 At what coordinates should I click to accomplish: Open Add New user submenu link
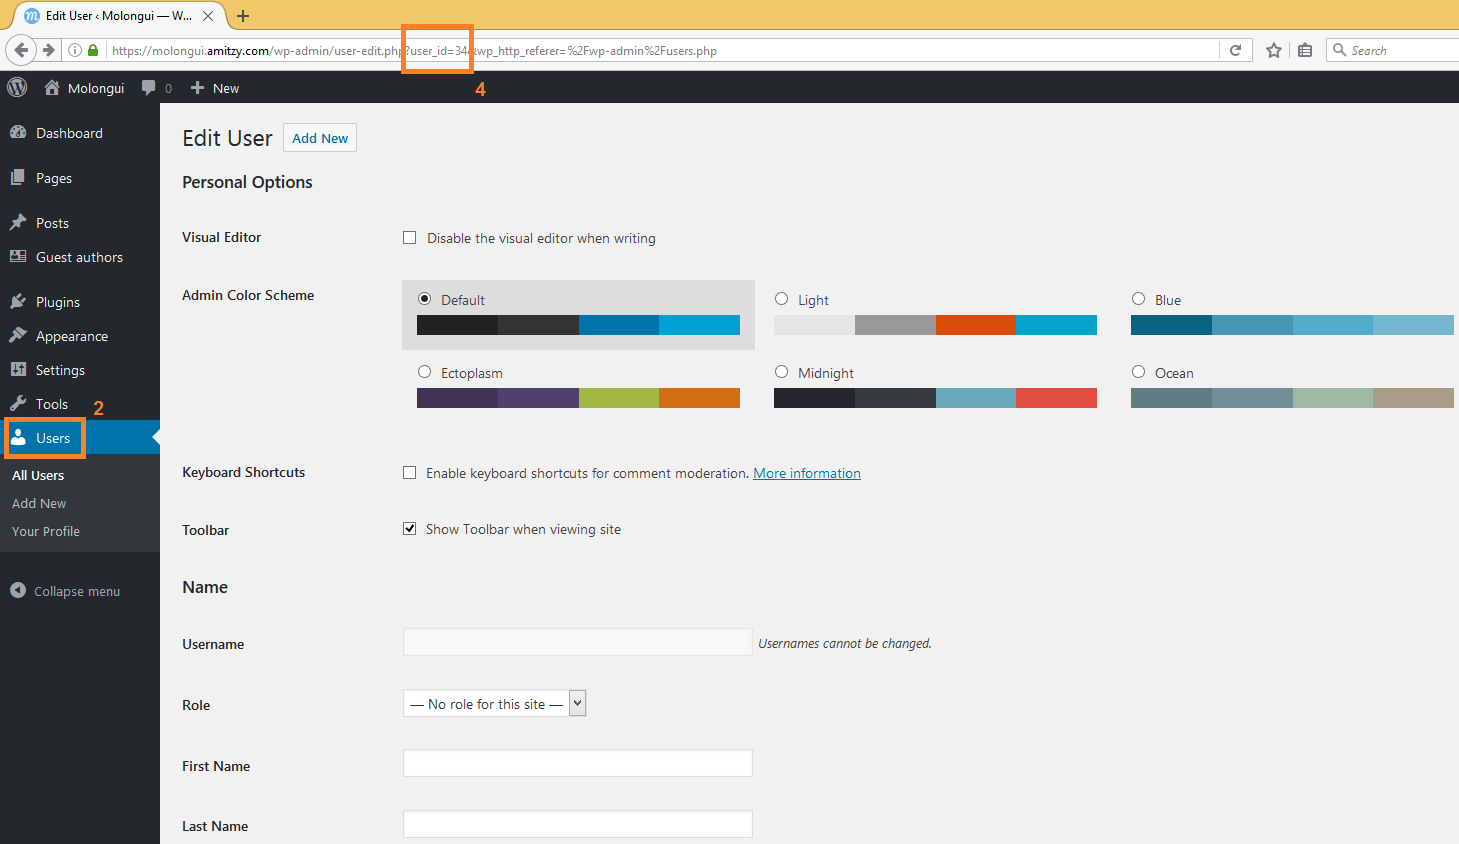tap(39, 503)
